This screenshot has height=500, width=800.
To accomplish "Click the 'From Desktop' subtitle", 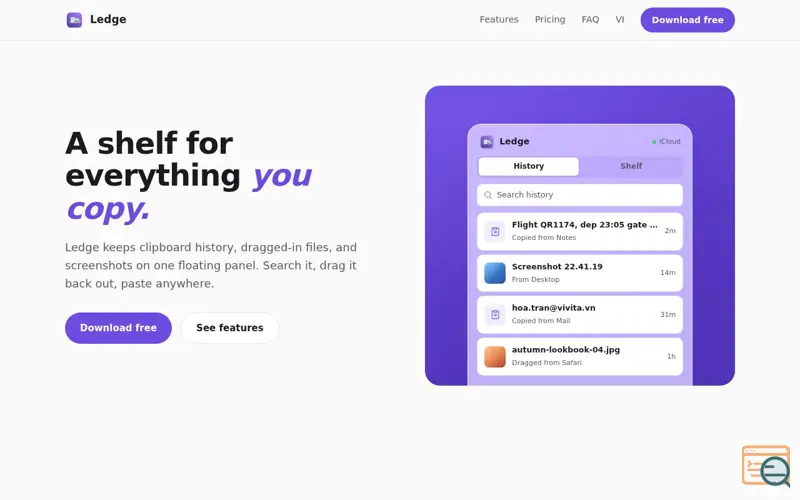I will click(535, 280).
